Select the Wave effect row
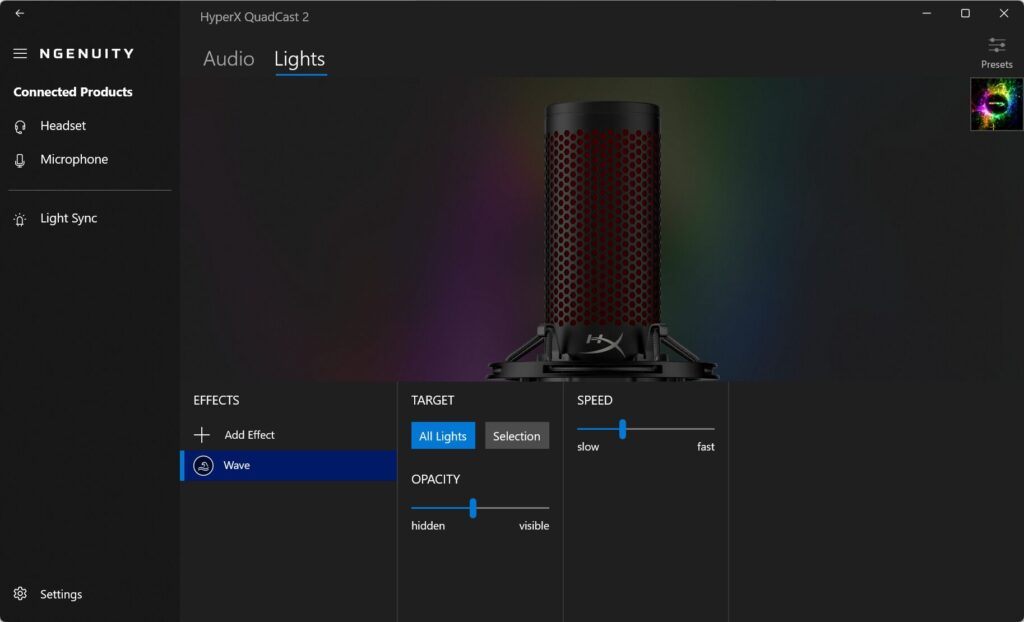 tap(289, 466)
